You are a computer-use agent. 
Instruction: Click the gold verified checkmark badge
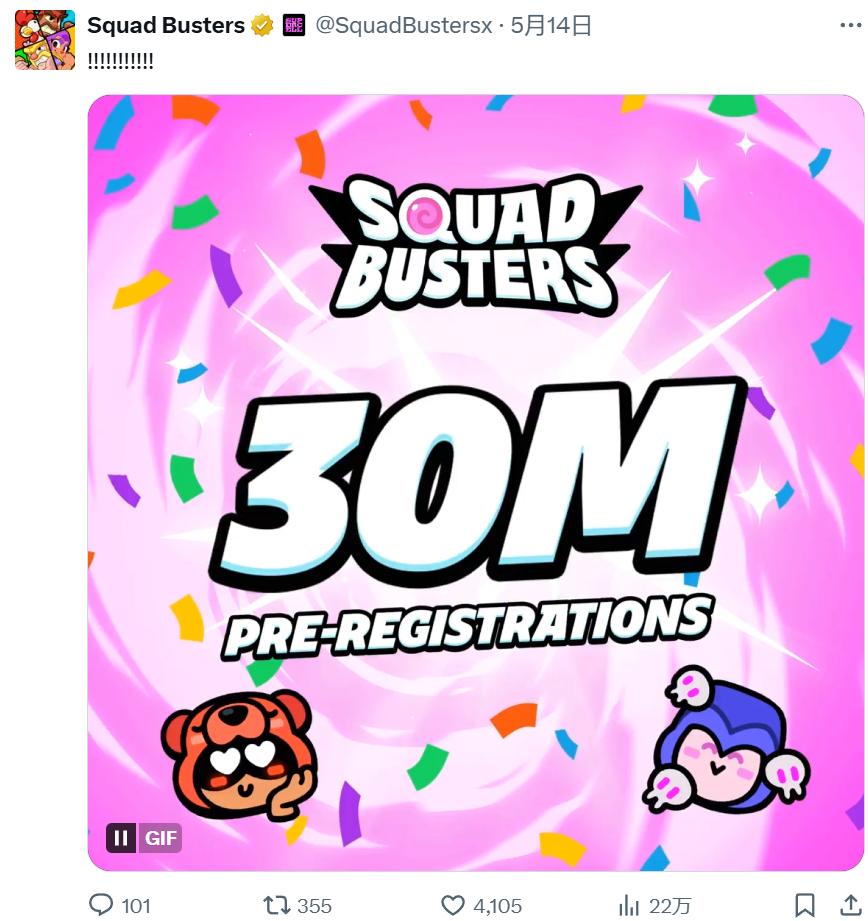pos(263,26)
